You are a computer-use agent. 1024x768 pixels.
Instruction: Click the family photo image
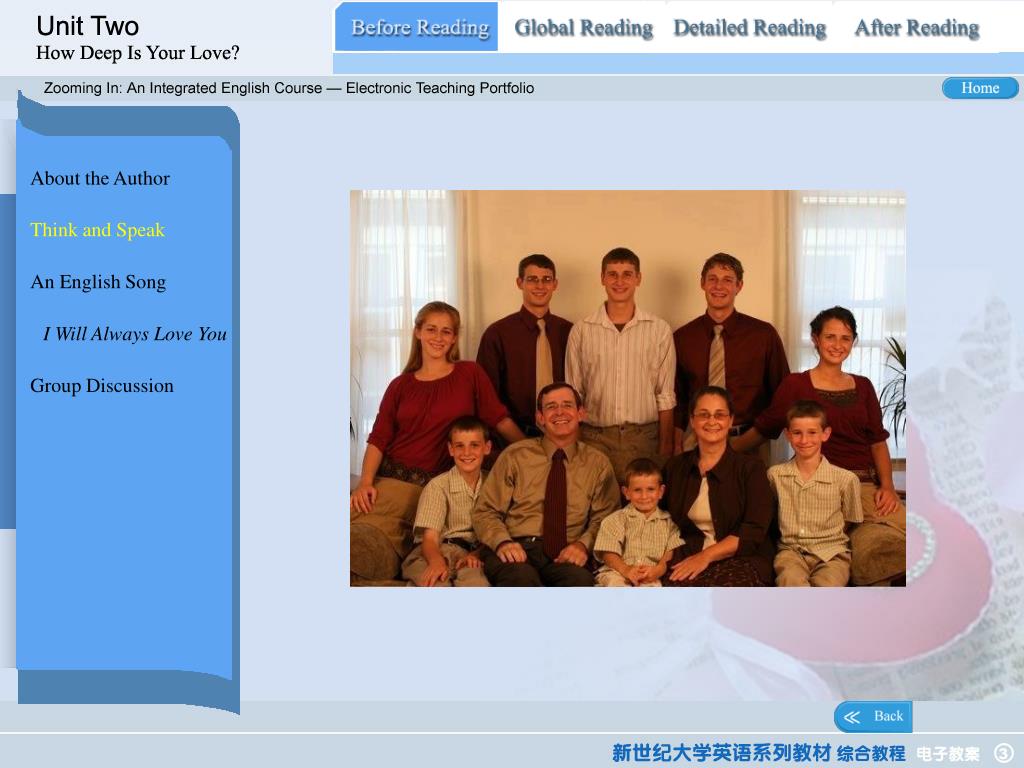[x=628, y=388]
